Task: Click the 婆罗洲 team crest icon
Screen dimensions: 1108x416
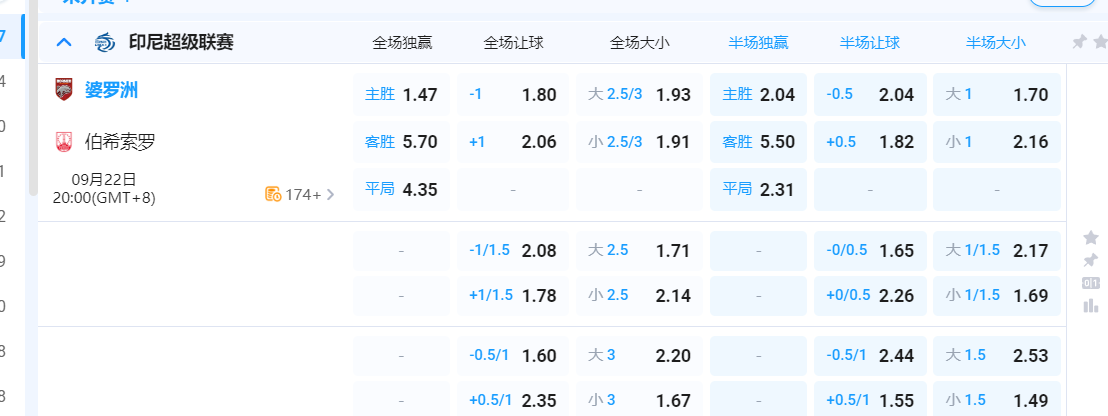Action: (x=64, y=91)
